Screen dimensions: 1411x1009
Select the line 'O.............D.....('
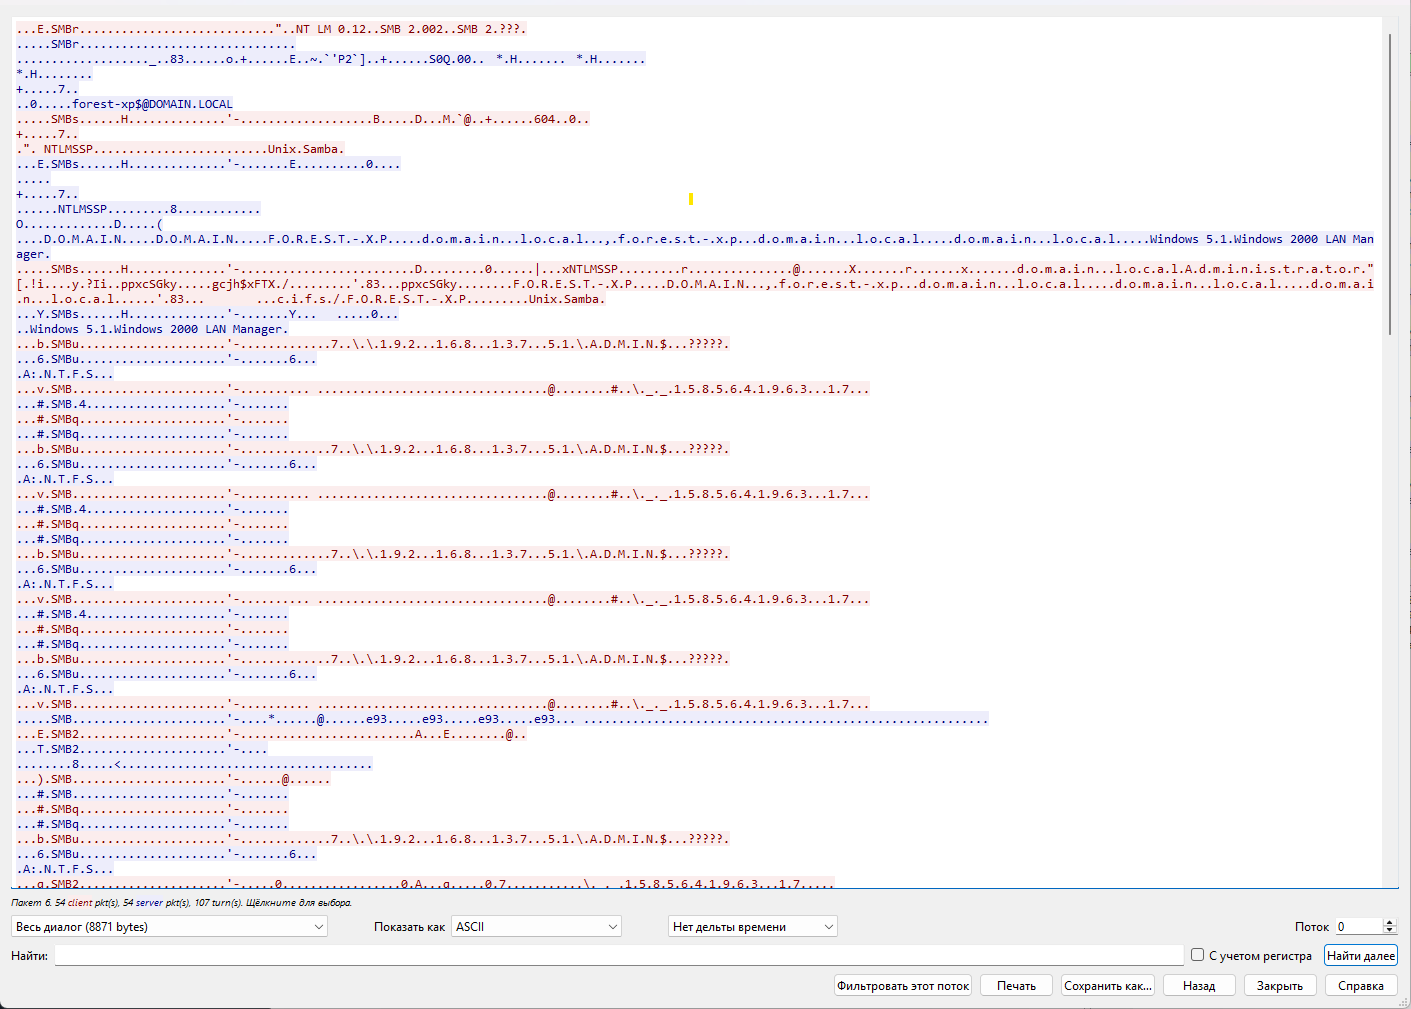(x=89, y=224)
